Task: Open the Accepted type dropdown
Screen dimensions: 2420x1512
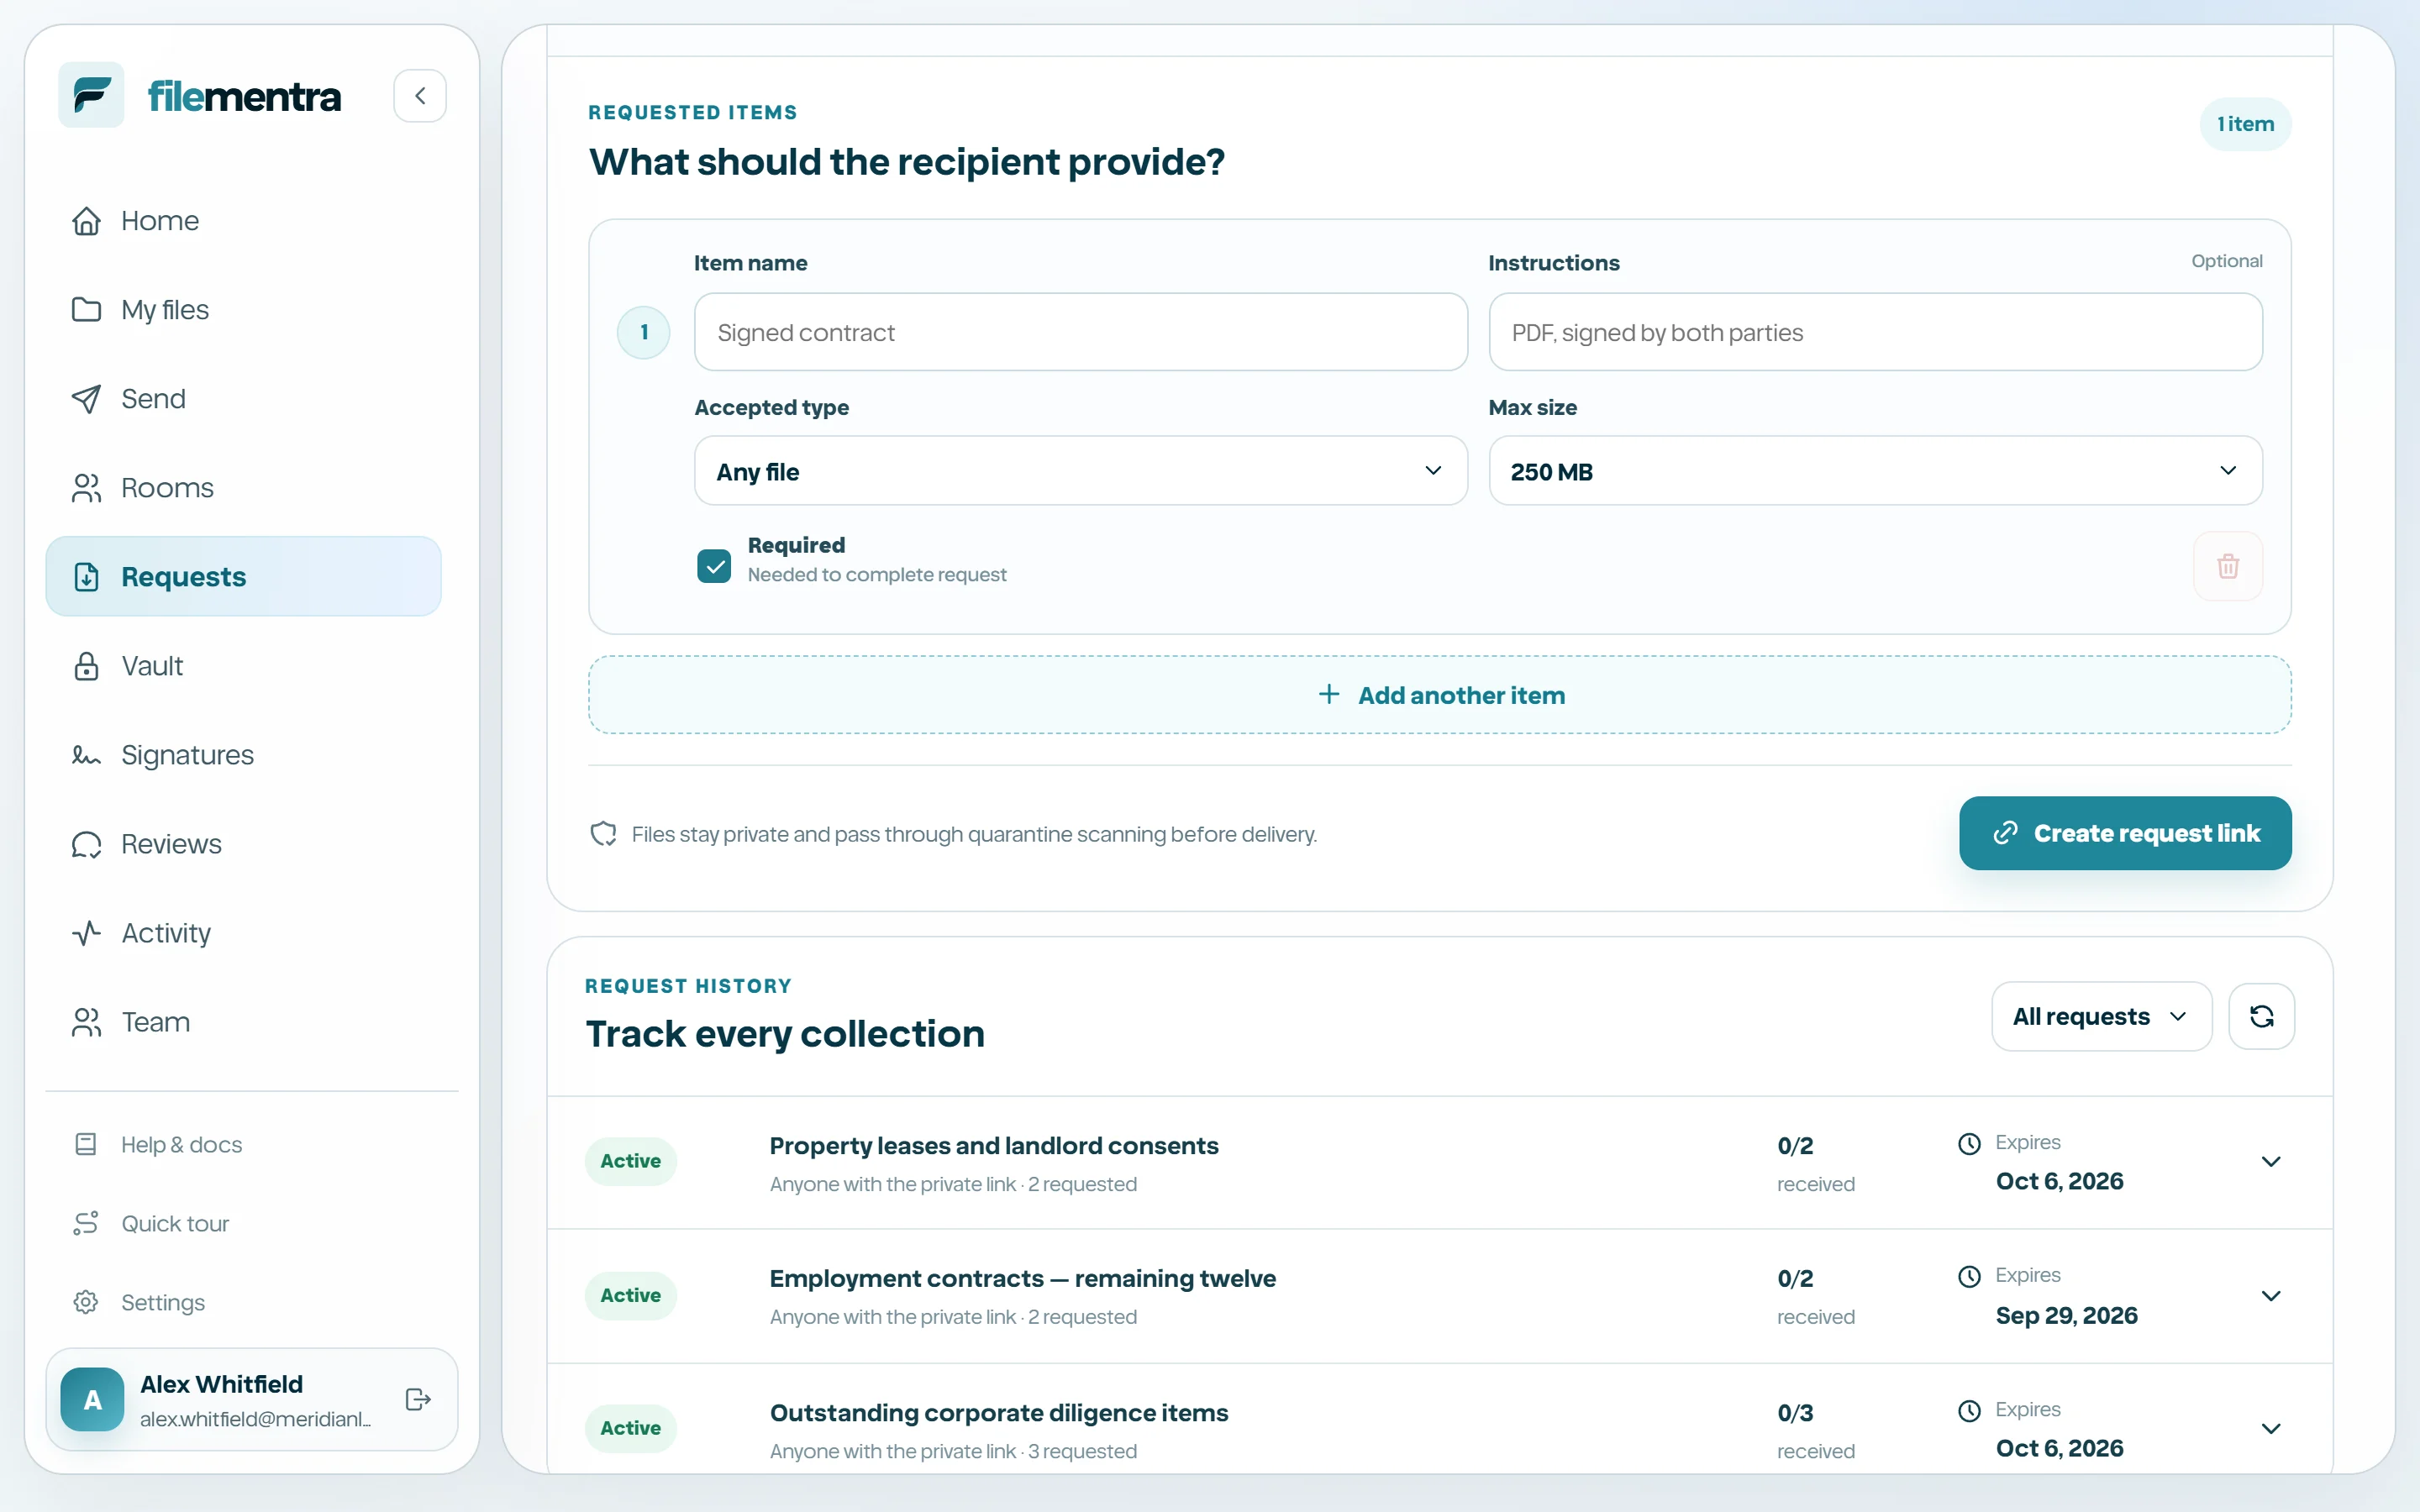Action: coord(1081,471)
